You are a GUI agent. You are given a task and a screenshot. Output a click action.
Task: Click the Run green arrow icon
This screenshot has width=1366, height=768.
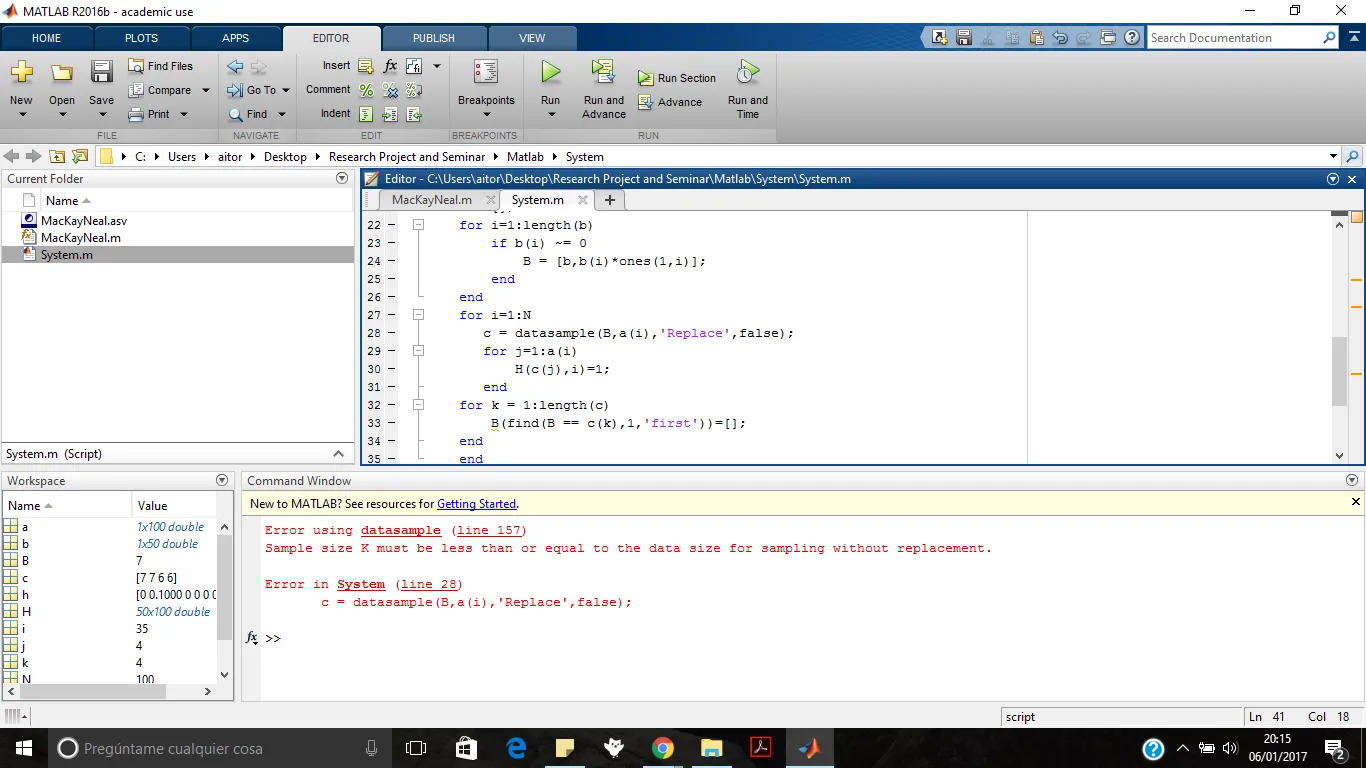click(550, 73)
